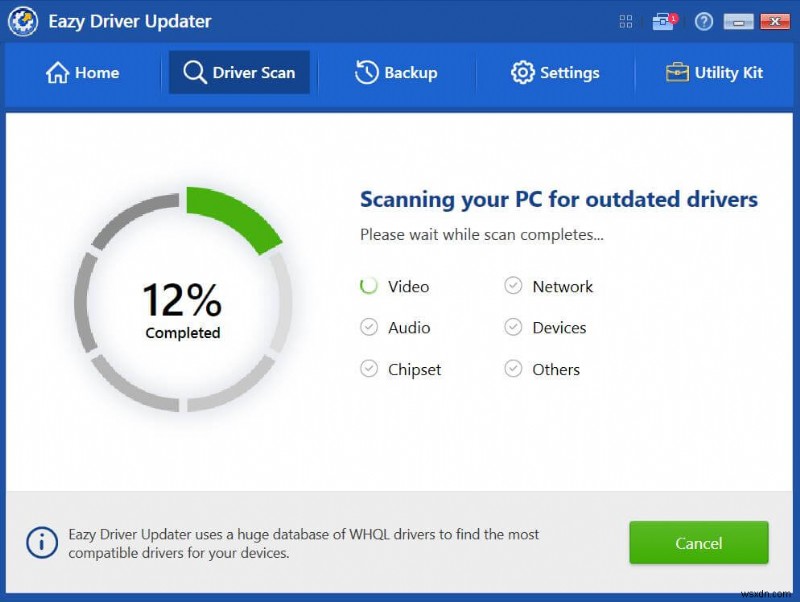Open the Settings gear icon
The width and height of the screenshot is (800, 602).
tap(521, 72)
